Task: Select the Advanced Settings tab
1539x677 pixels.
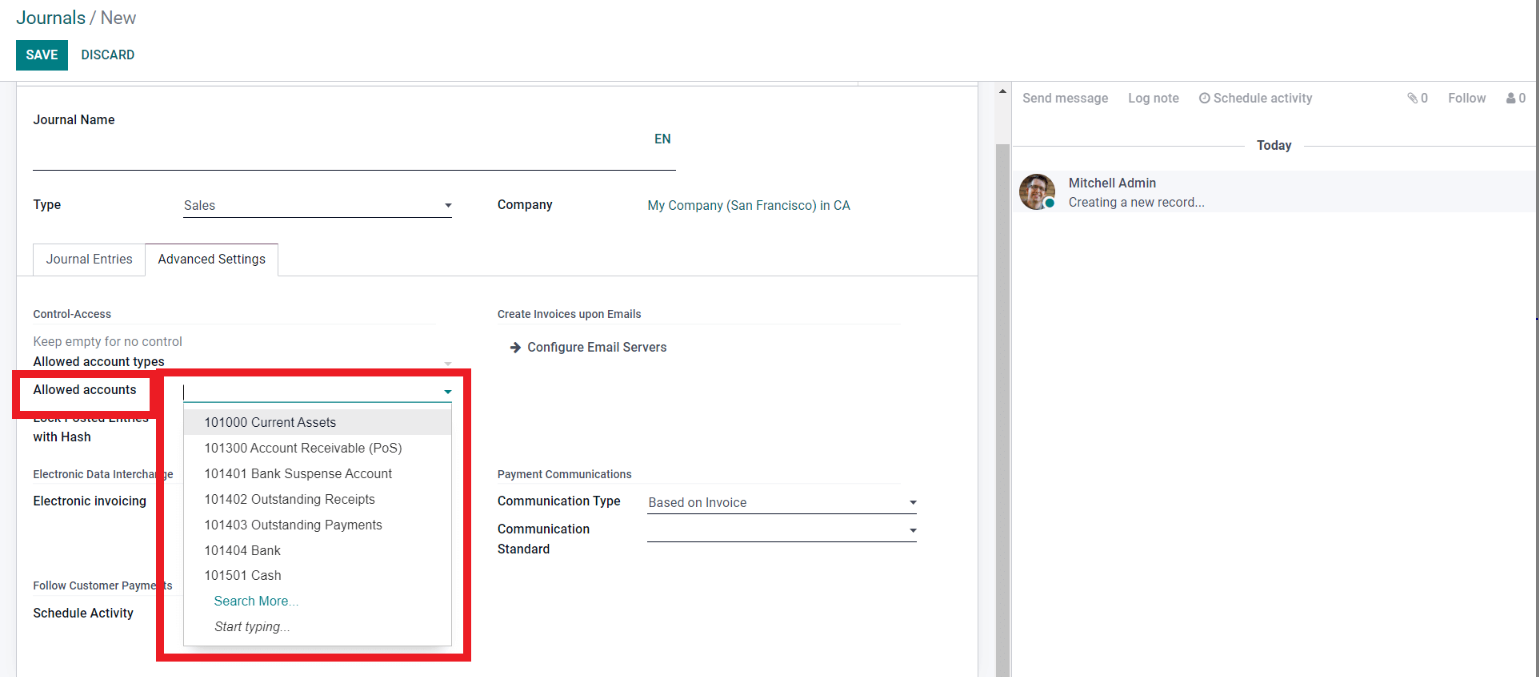Action: click(212, 259)
